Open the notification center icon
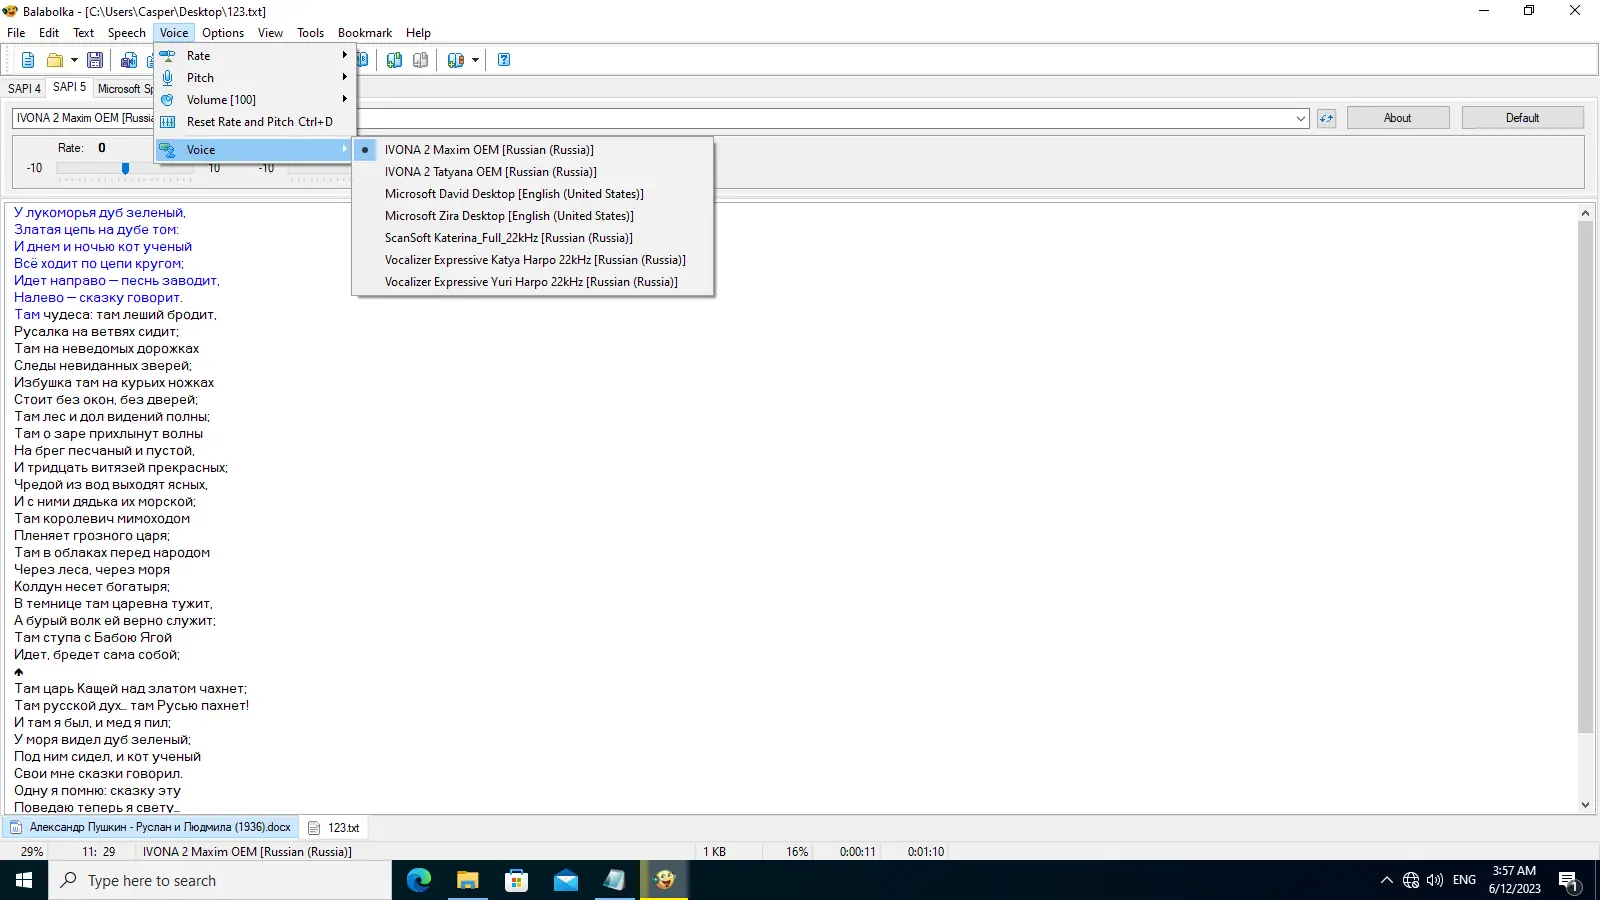Viewport: 1600px width, 900px height. [1569, 880]
